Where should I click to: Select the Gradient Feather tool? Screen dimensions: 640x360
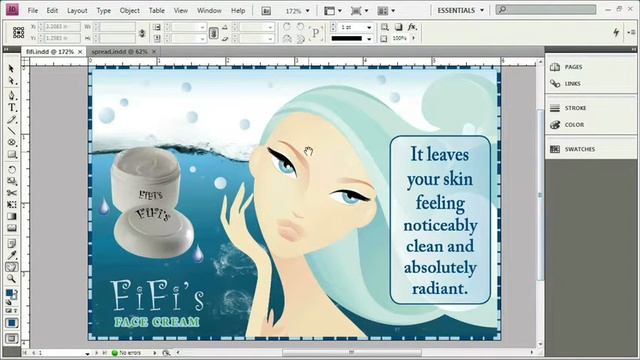pos(11,228)
